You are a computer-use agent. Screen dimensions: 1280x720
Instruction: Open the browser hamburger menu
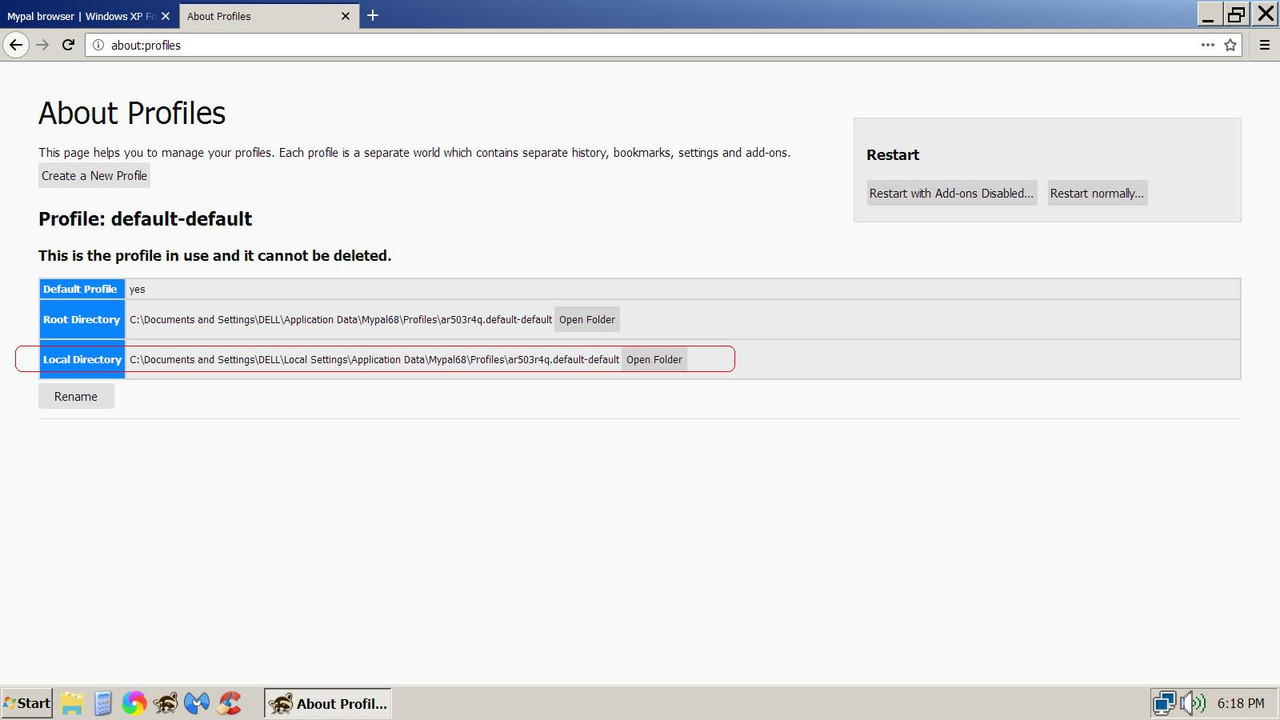click(1263, 45)
